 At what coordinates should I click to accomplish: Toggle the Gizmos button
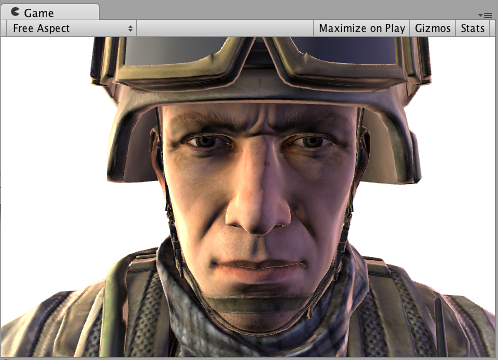(x=433, y=28)
